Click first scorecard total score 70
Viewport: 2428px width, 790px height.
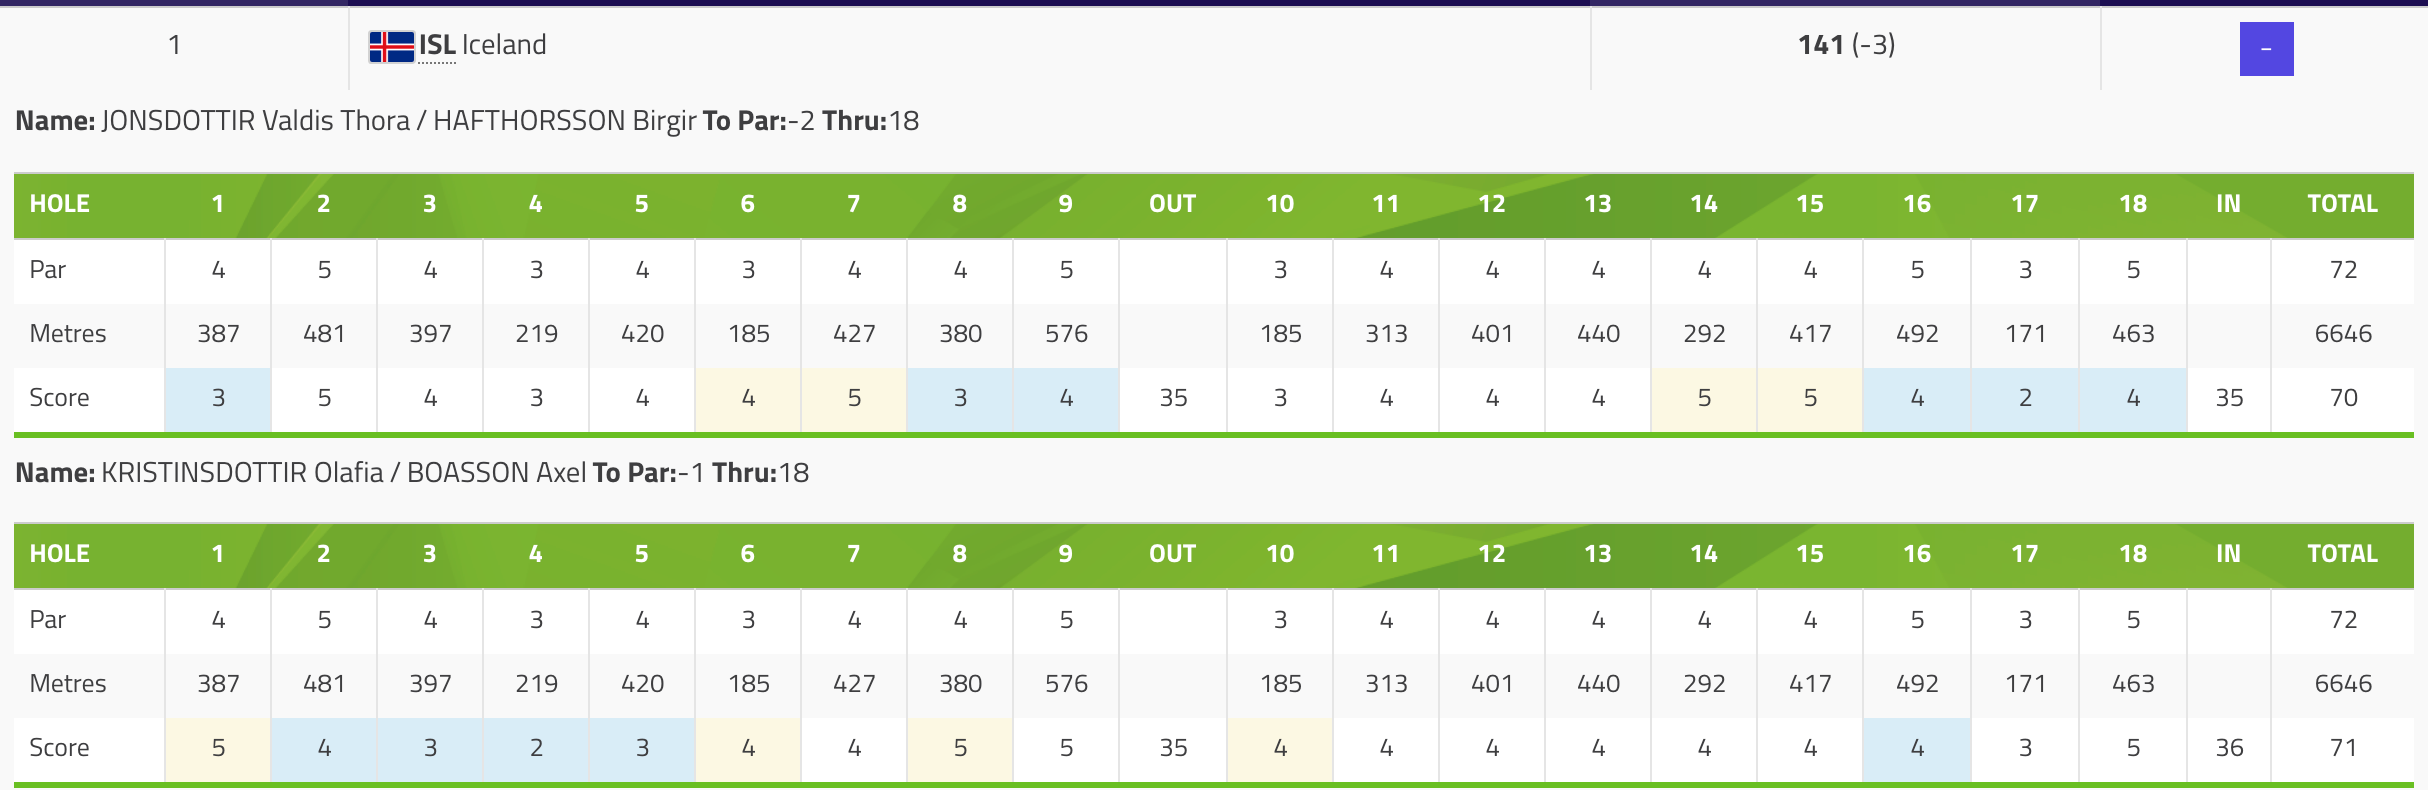(x=2343, y=399)
